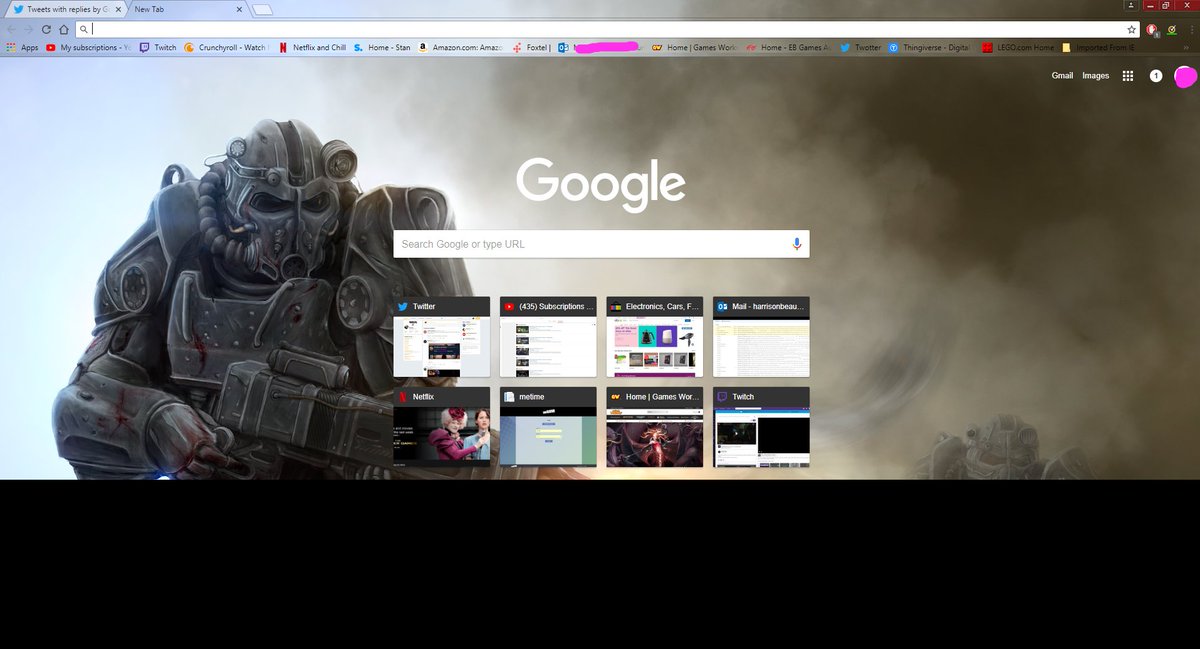
Task: Open the 'Home - Stan' bookmark
Action: click(x=382, y=47)
